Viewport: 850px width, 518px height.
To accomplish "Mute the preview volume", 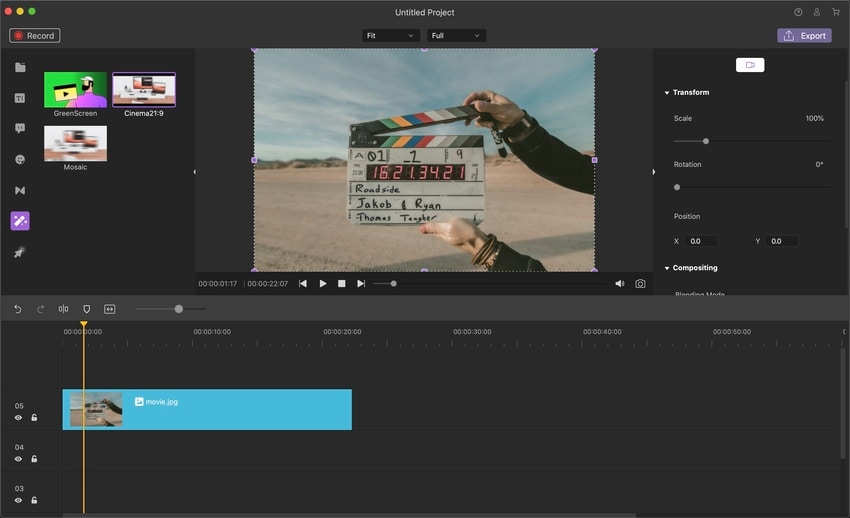I will pos(620,283).
